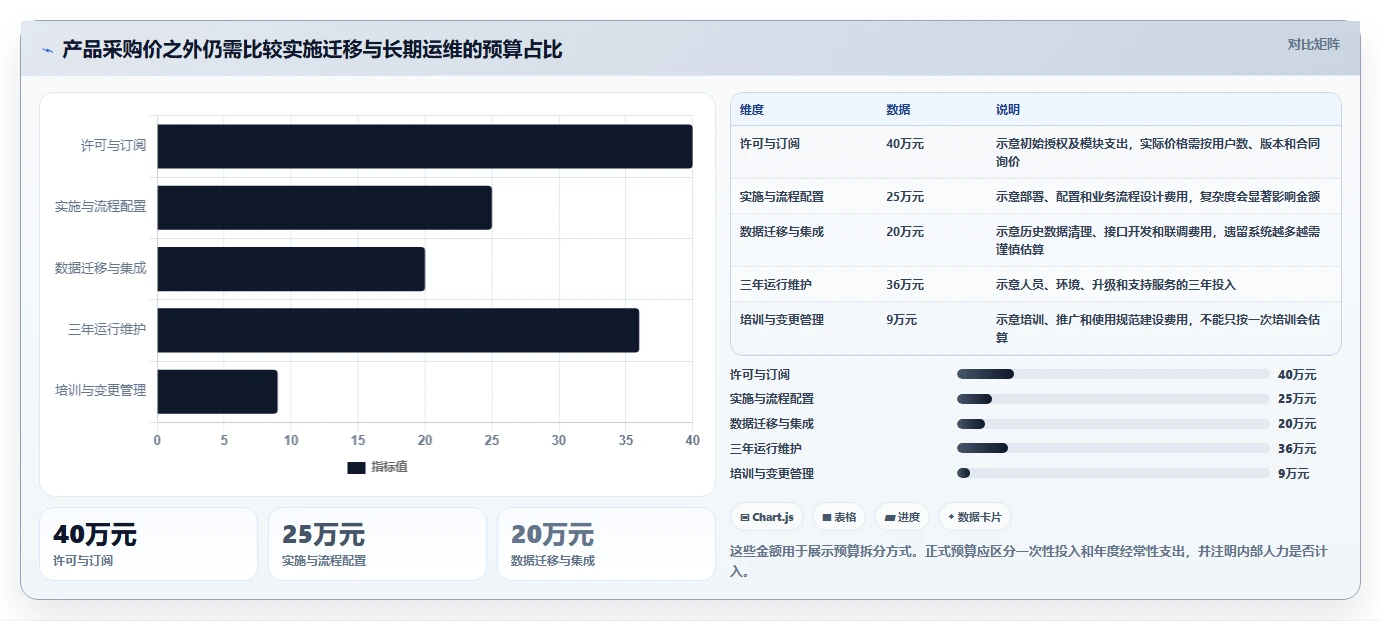Viewport: 1381px width, 621px height.
Task: Click the 维度 column header
Action: (752, 110)
